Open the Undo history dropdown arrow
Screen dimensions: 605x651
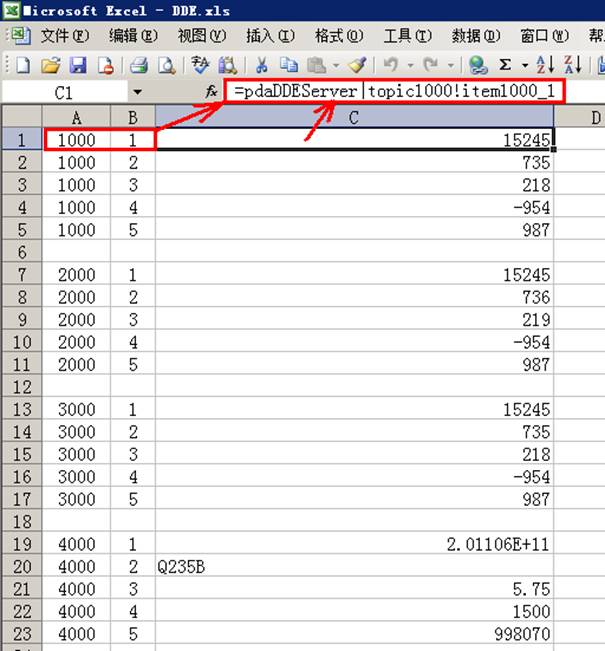408,66
